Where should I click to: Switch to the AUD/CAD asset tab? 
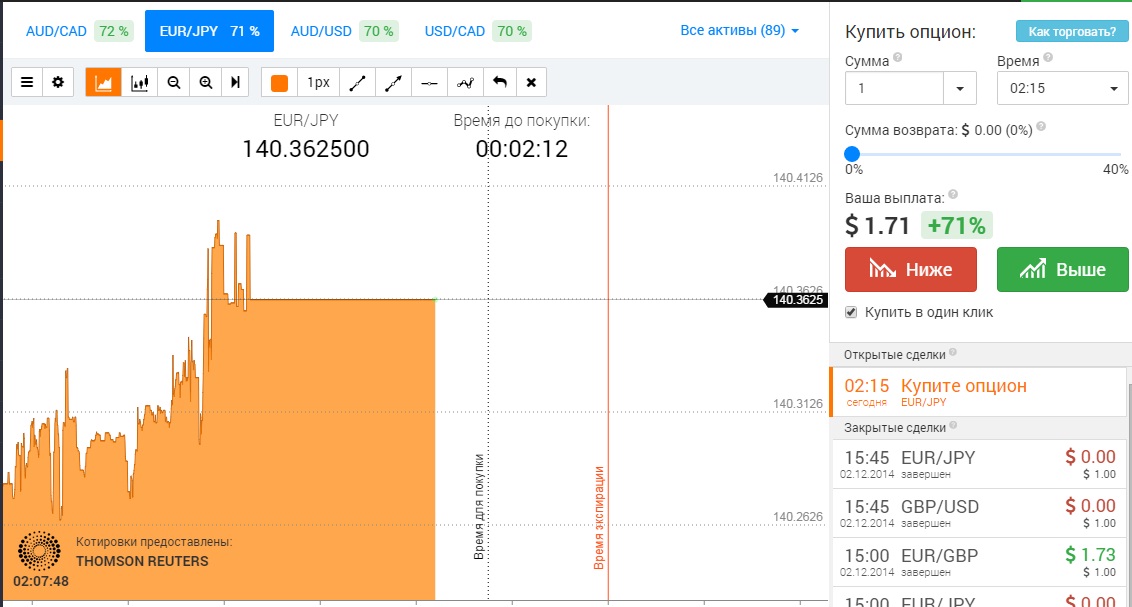(x=78, y=31)
